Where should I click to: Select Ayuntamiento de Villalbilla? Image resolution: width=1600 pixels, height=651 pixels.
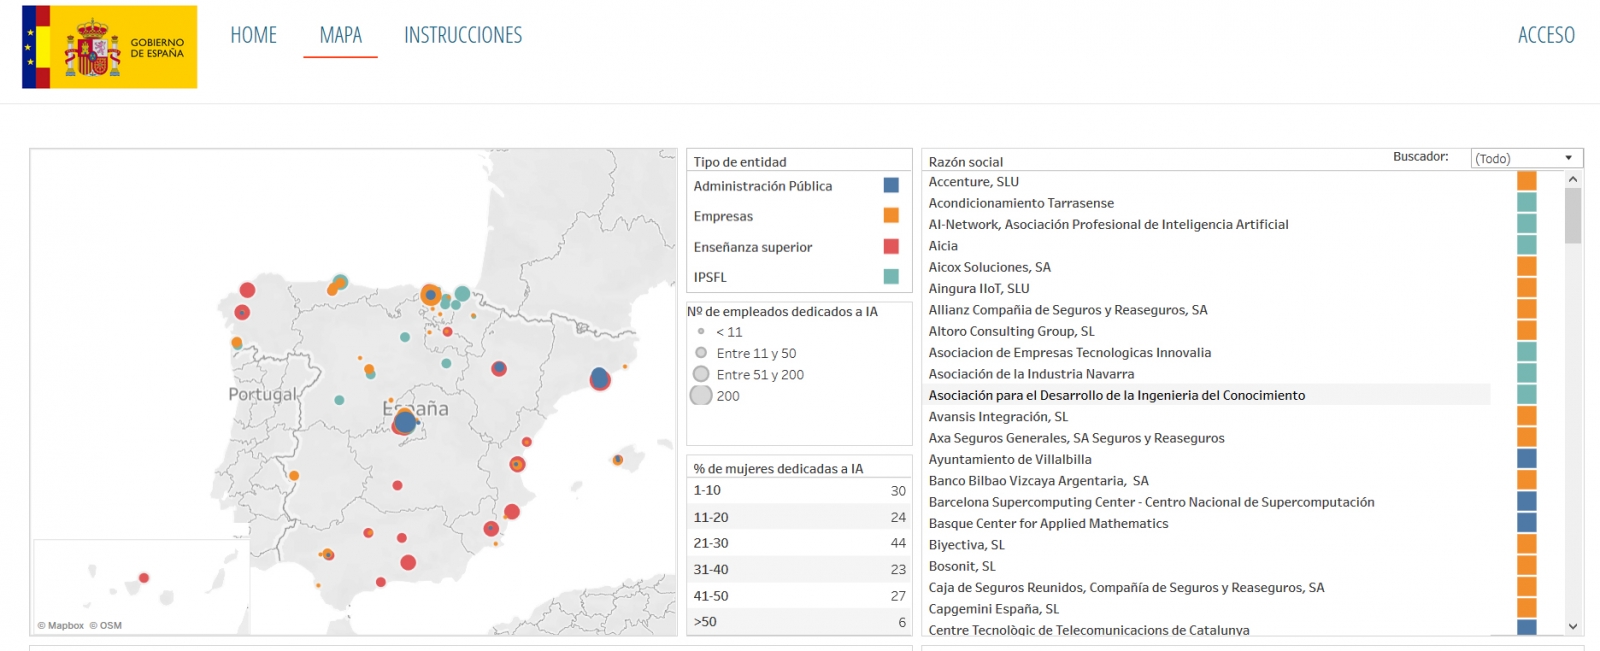tap(1009, 460)
